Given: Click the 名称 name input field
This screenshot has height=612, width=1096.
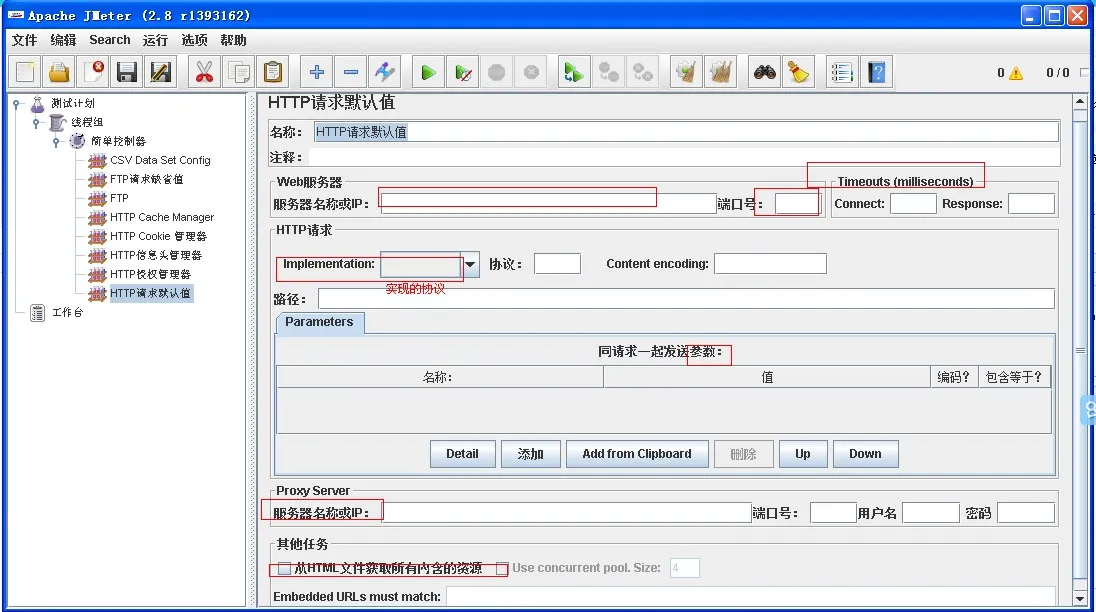Looking at the screenshot, I should (x=686, y=132).
